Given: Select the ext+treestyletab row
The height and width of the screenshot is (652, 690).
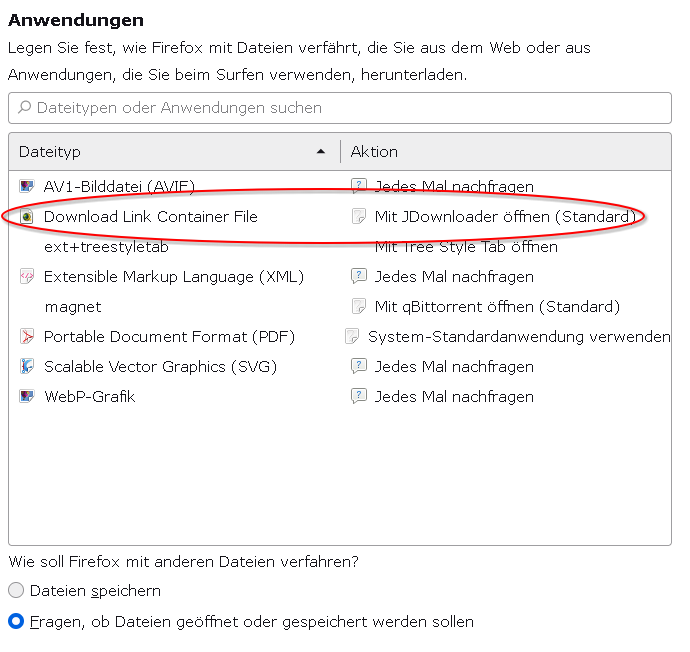Looking at the screenshot, I should coord(105,246).
